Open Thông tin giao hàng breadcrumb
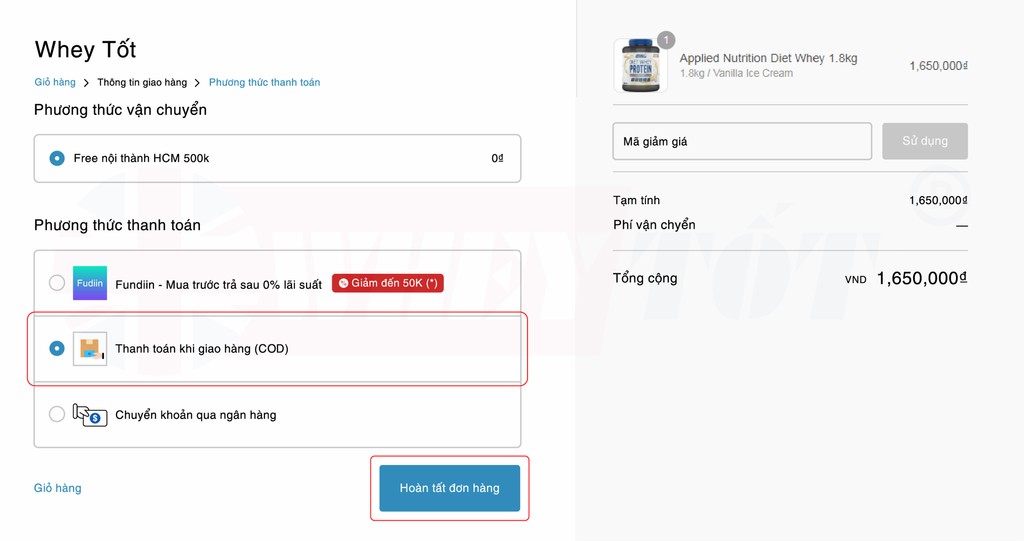 [x=142, y=82]
